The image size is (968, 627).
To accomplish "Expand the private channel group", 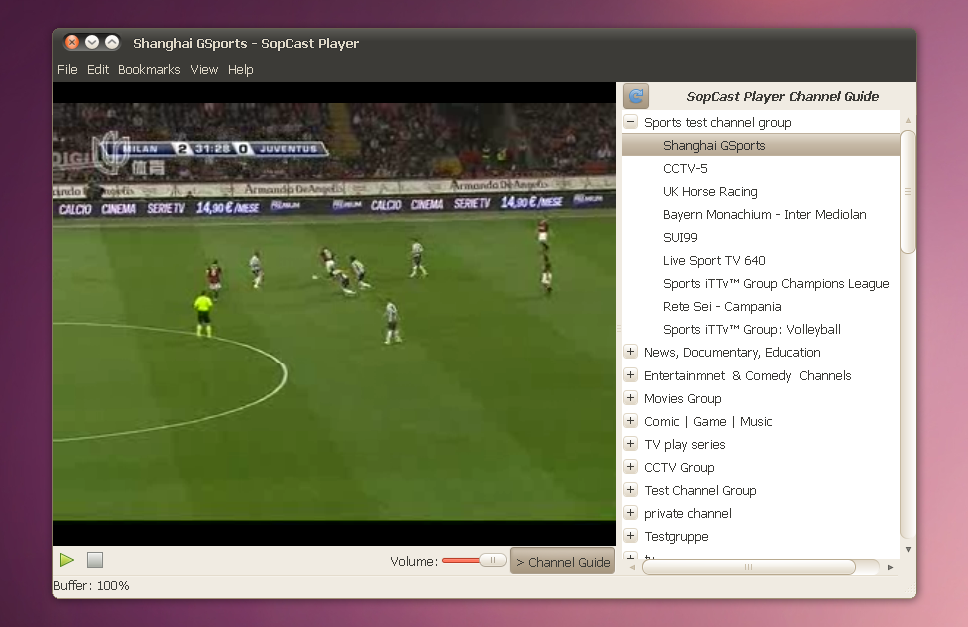I will [x=630, y=513].
